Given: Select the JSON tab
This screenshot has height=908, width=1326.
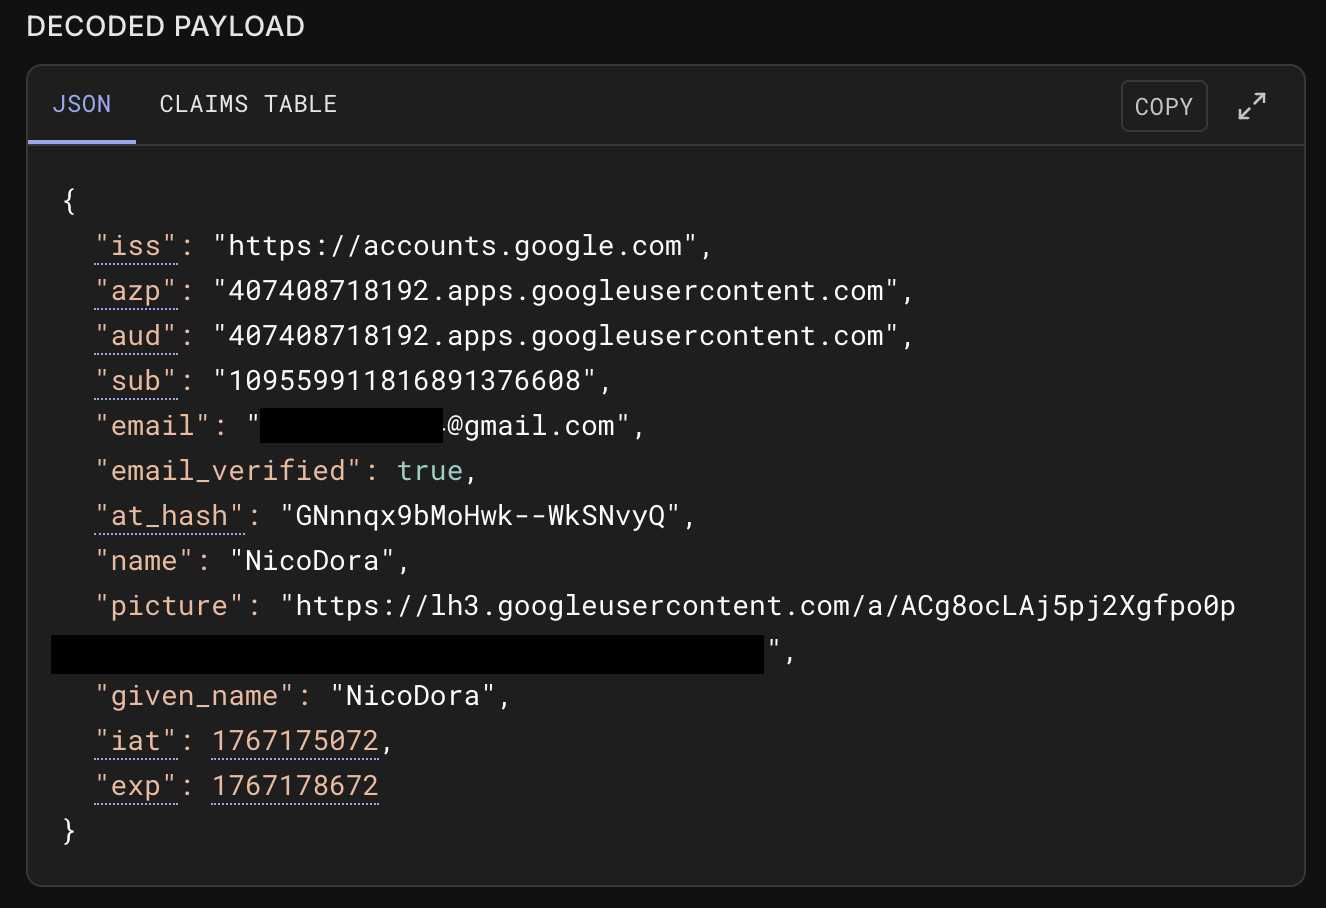Looking at the screenshot, I should coord(81,103).
